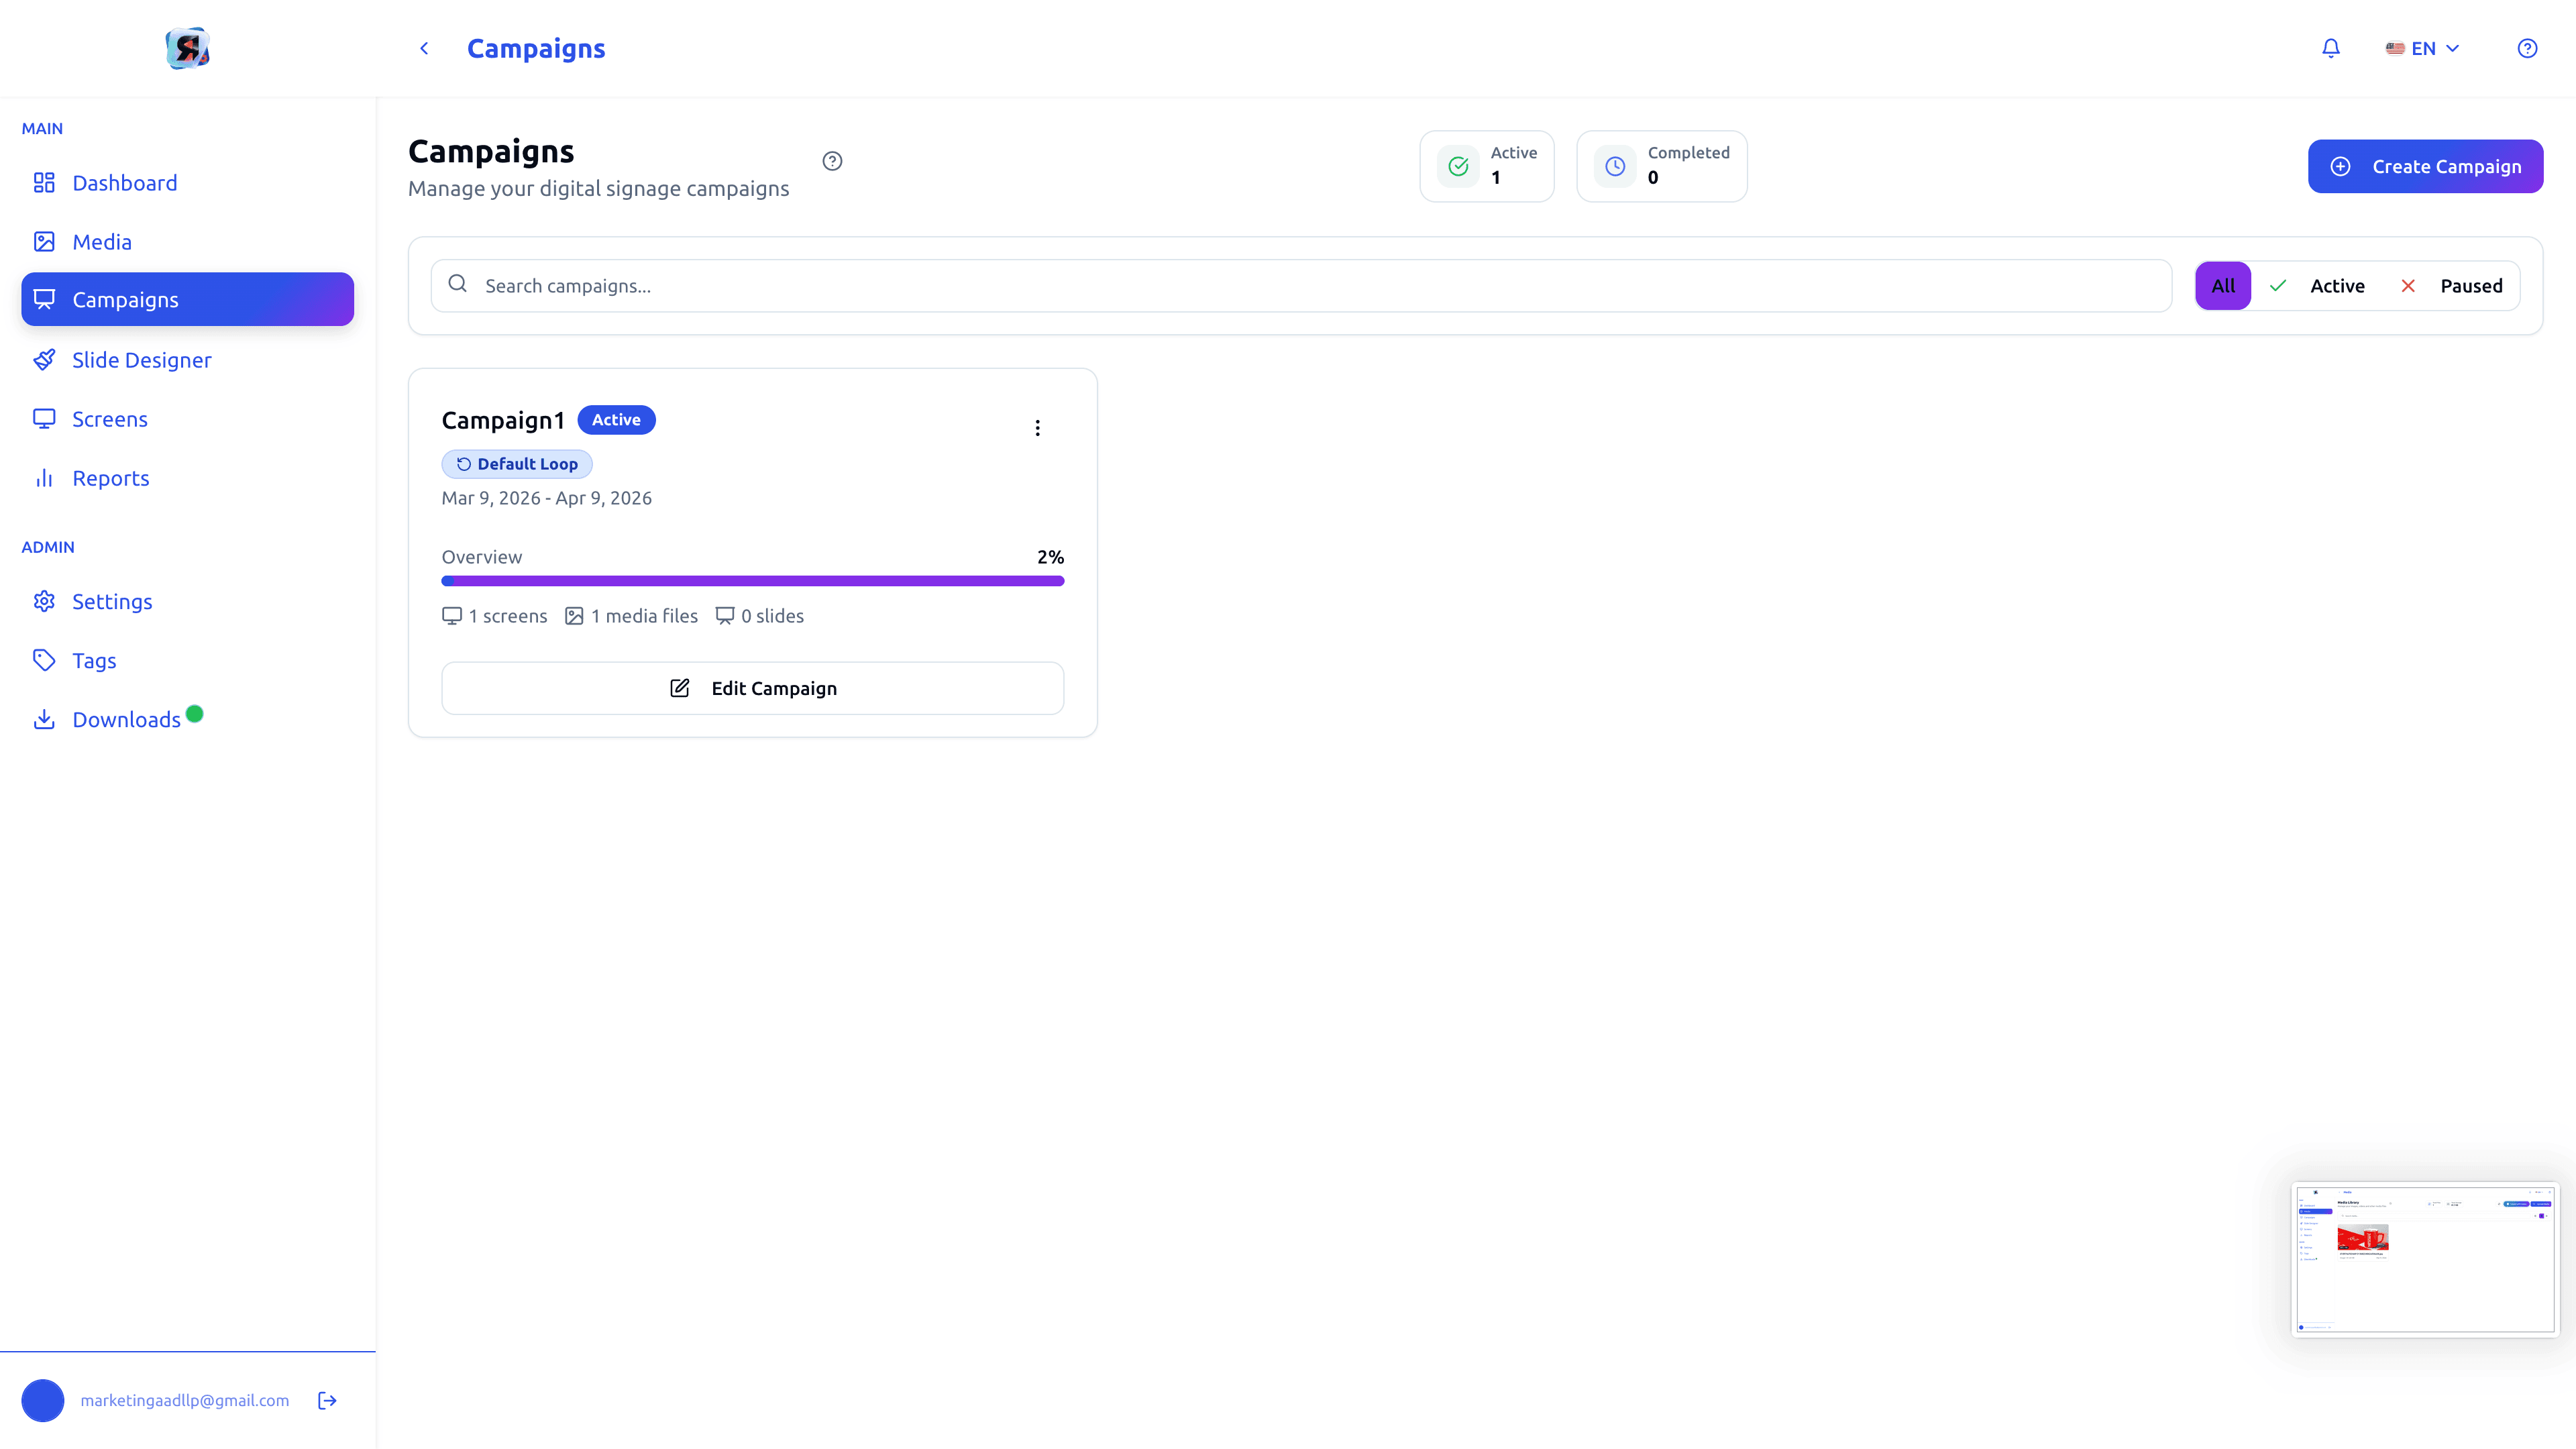Filter campaigns by Active status
The image size is (2576, 1449).
click(2318, 286)
